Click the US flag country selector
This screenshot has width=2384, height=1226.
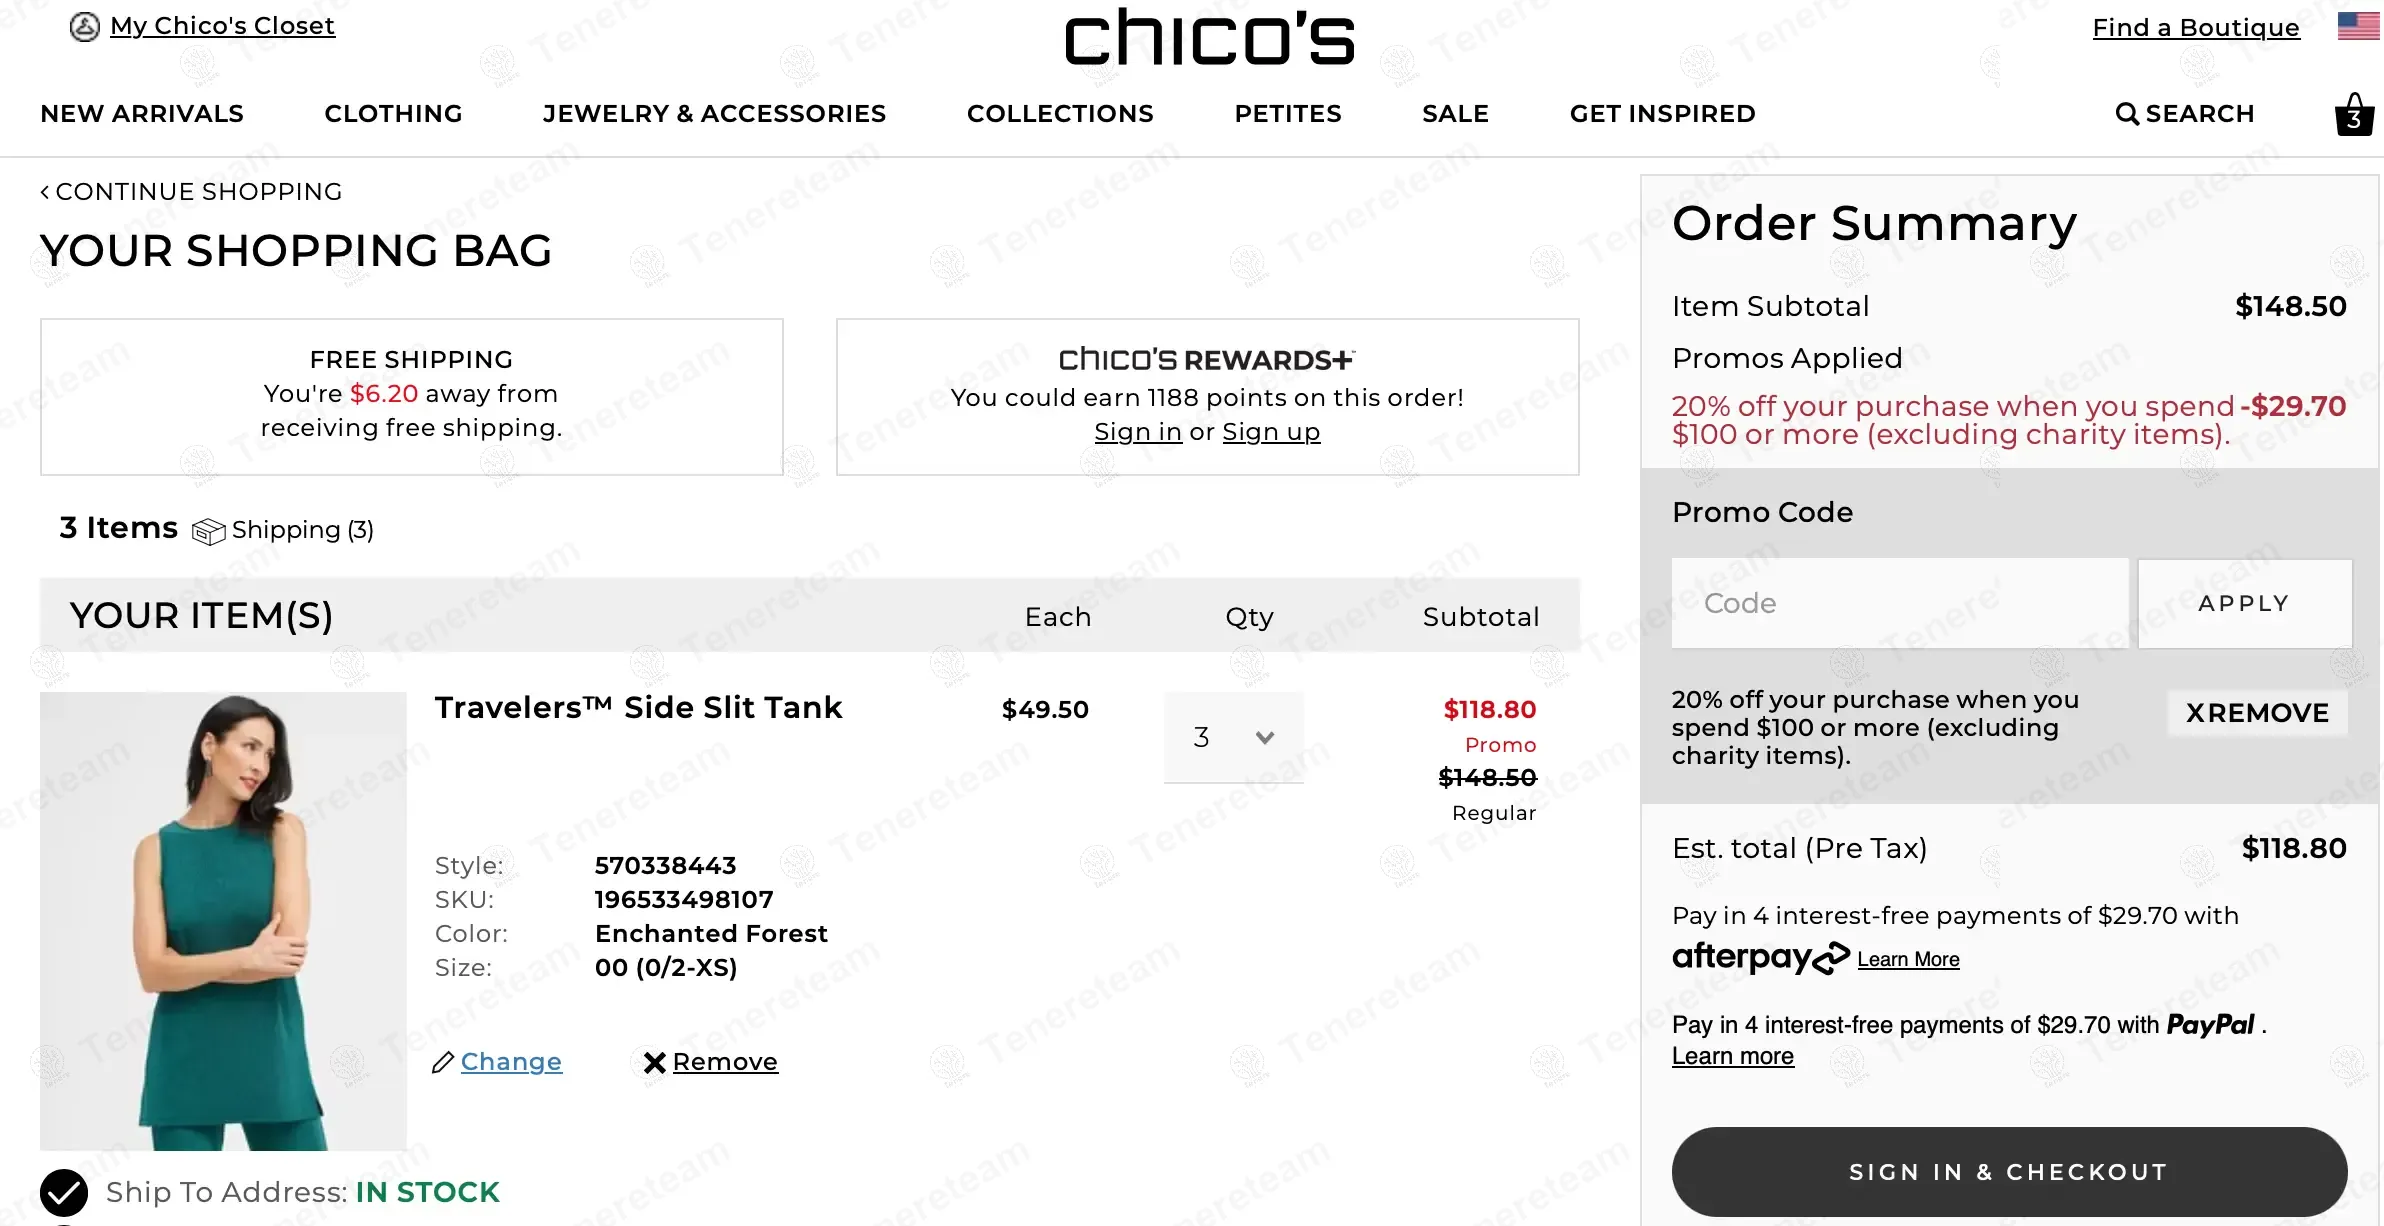click(2358, 26)
